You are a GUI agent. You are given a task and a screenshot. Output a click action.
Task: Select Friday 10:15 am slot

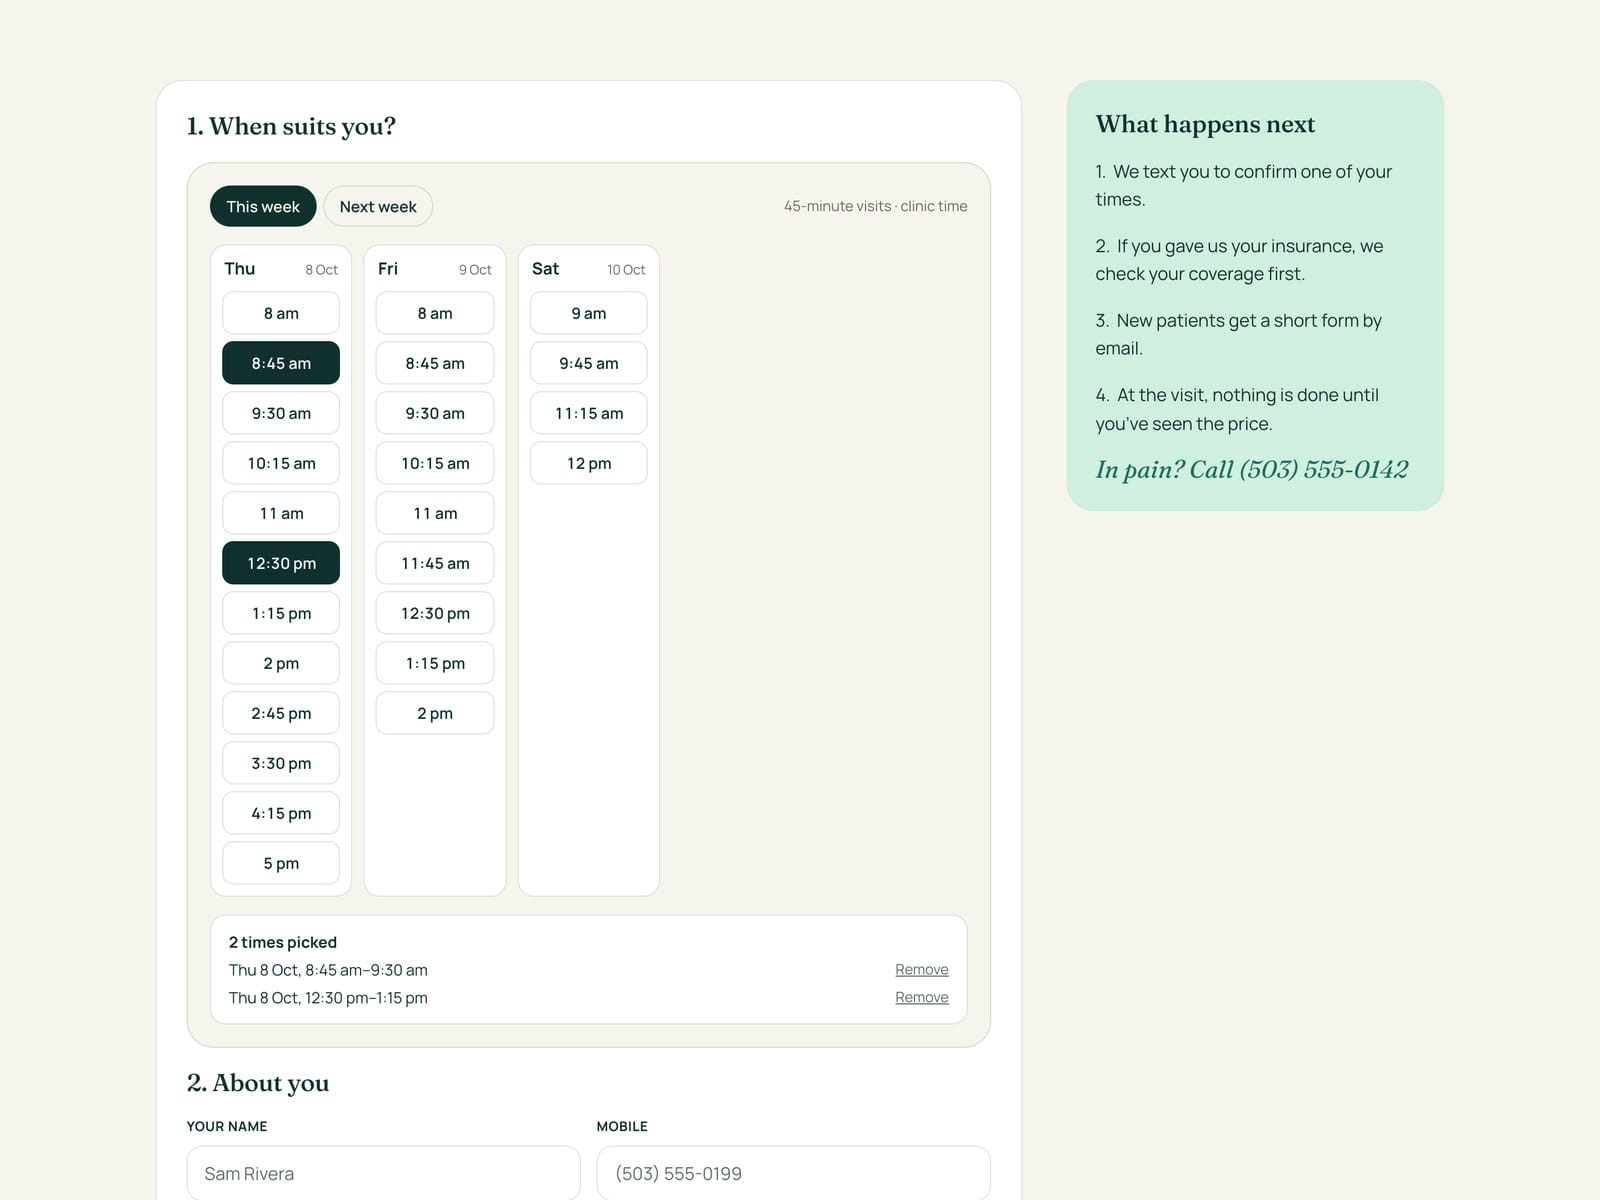point(435,463)
